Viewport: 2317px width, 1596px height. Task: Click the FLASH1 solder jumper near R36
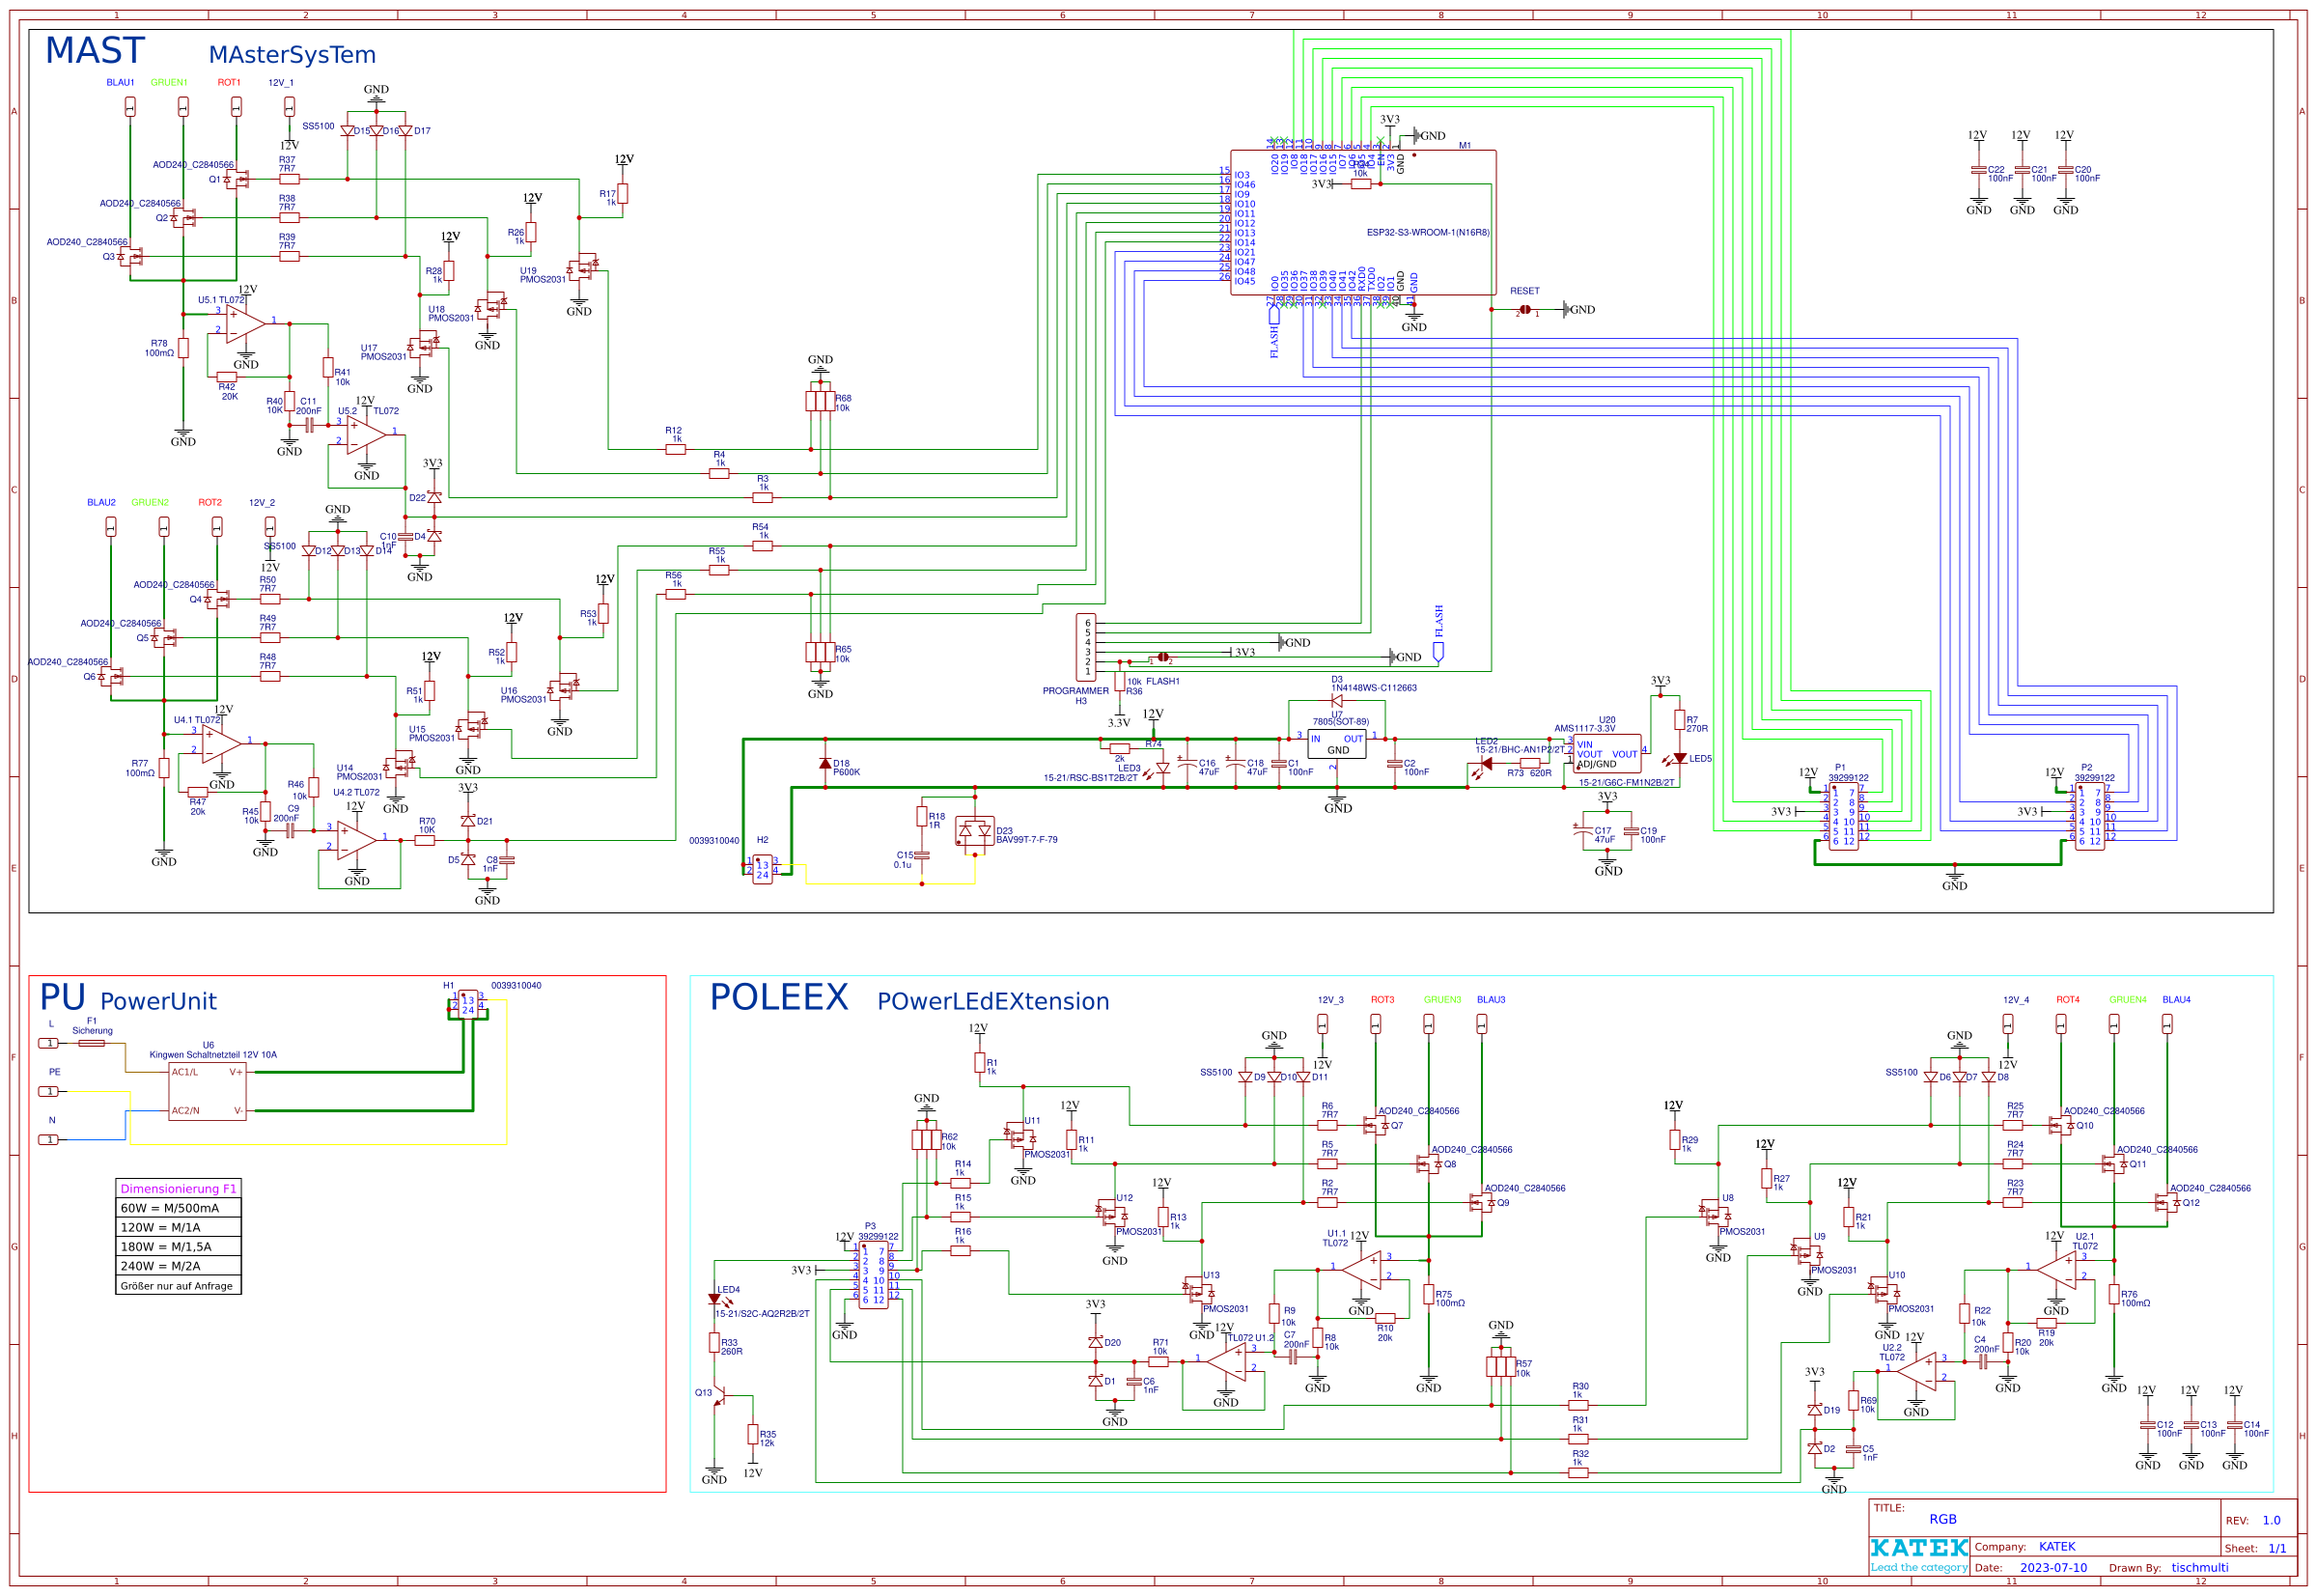pos(1162,658)
